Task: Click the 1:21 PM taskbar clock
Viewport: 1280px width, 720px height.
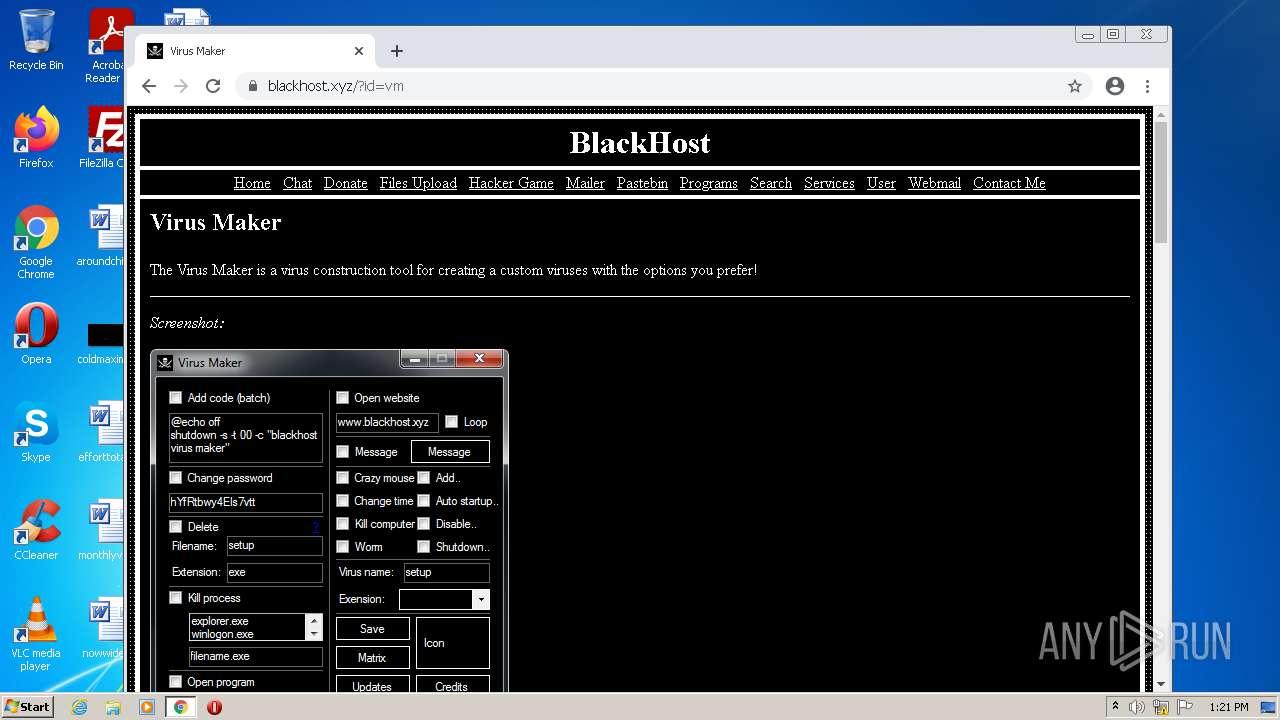Action: (x=1229, y=707)
